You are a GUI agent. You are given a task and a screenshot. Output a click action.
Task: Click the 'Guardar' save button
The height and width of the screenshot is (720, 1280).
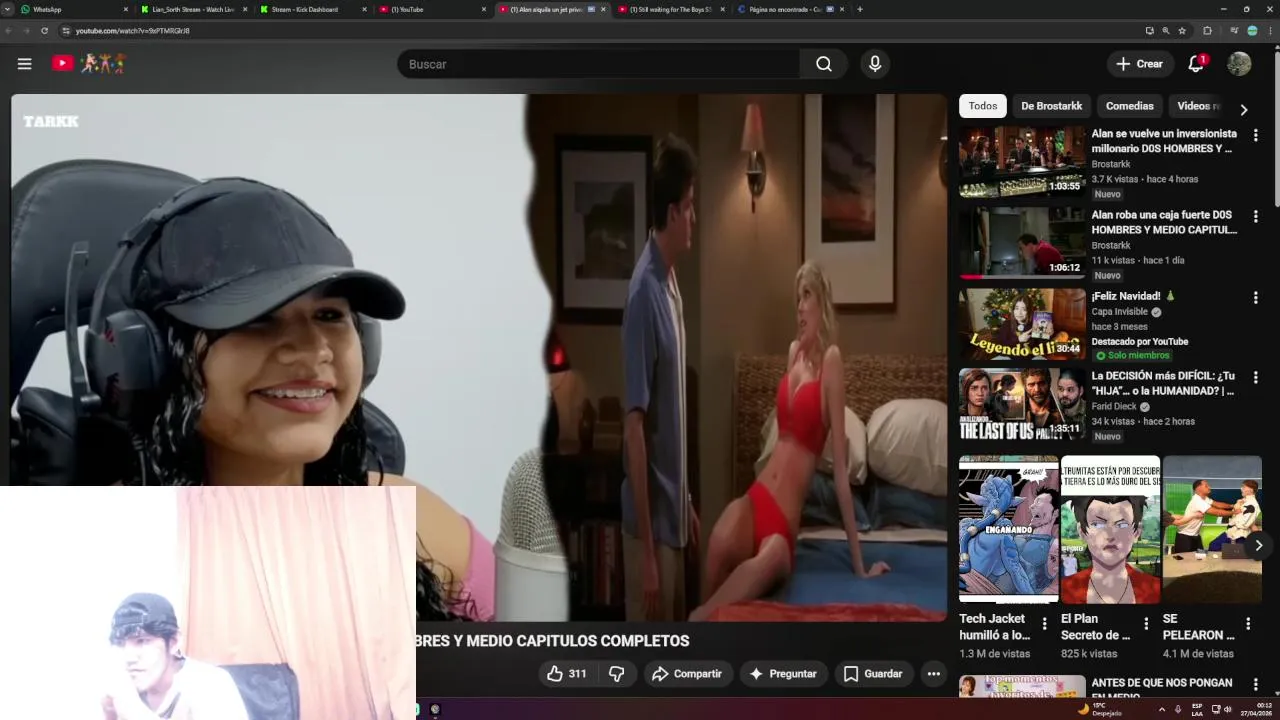coord(873,674)
